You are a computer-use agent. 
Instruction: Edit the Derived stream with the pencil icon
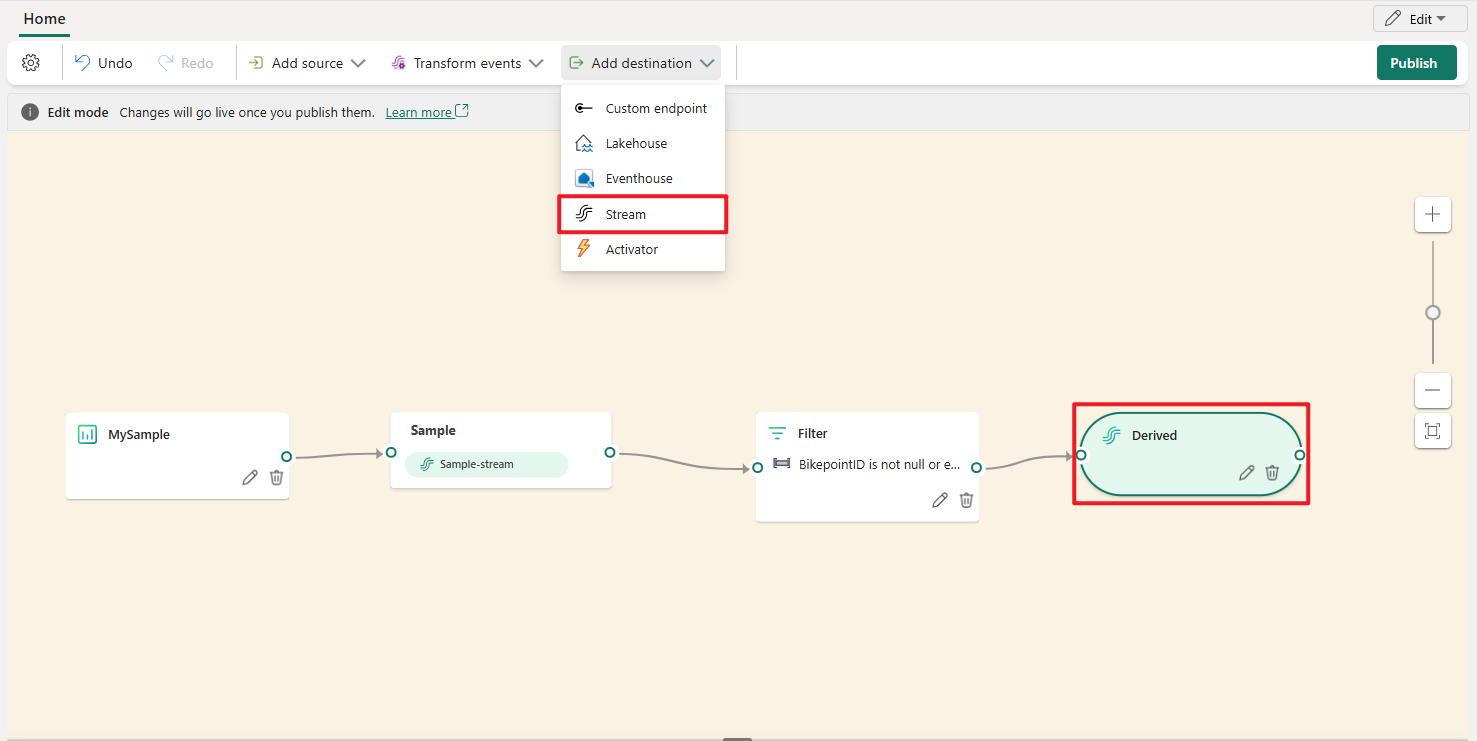point(1246,472)
